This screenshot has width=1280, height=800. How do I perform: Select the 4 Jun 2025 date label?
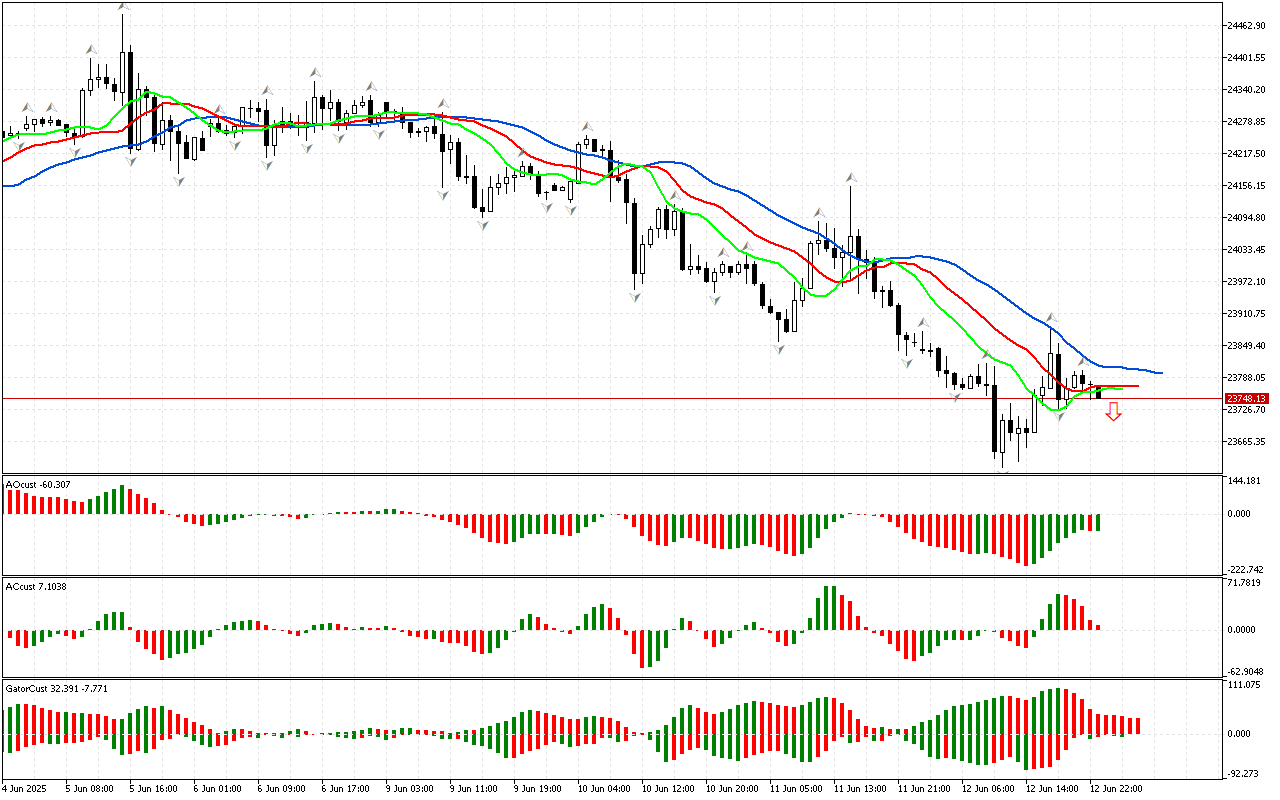[x=27, y=789]
